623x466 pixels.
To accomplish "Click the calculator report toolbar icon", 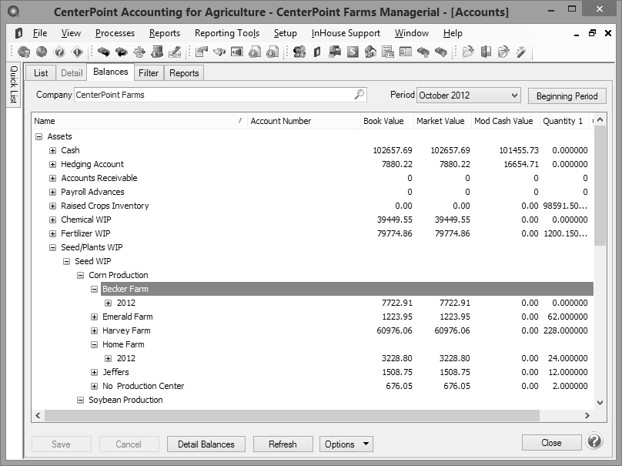I will [388, 52].
